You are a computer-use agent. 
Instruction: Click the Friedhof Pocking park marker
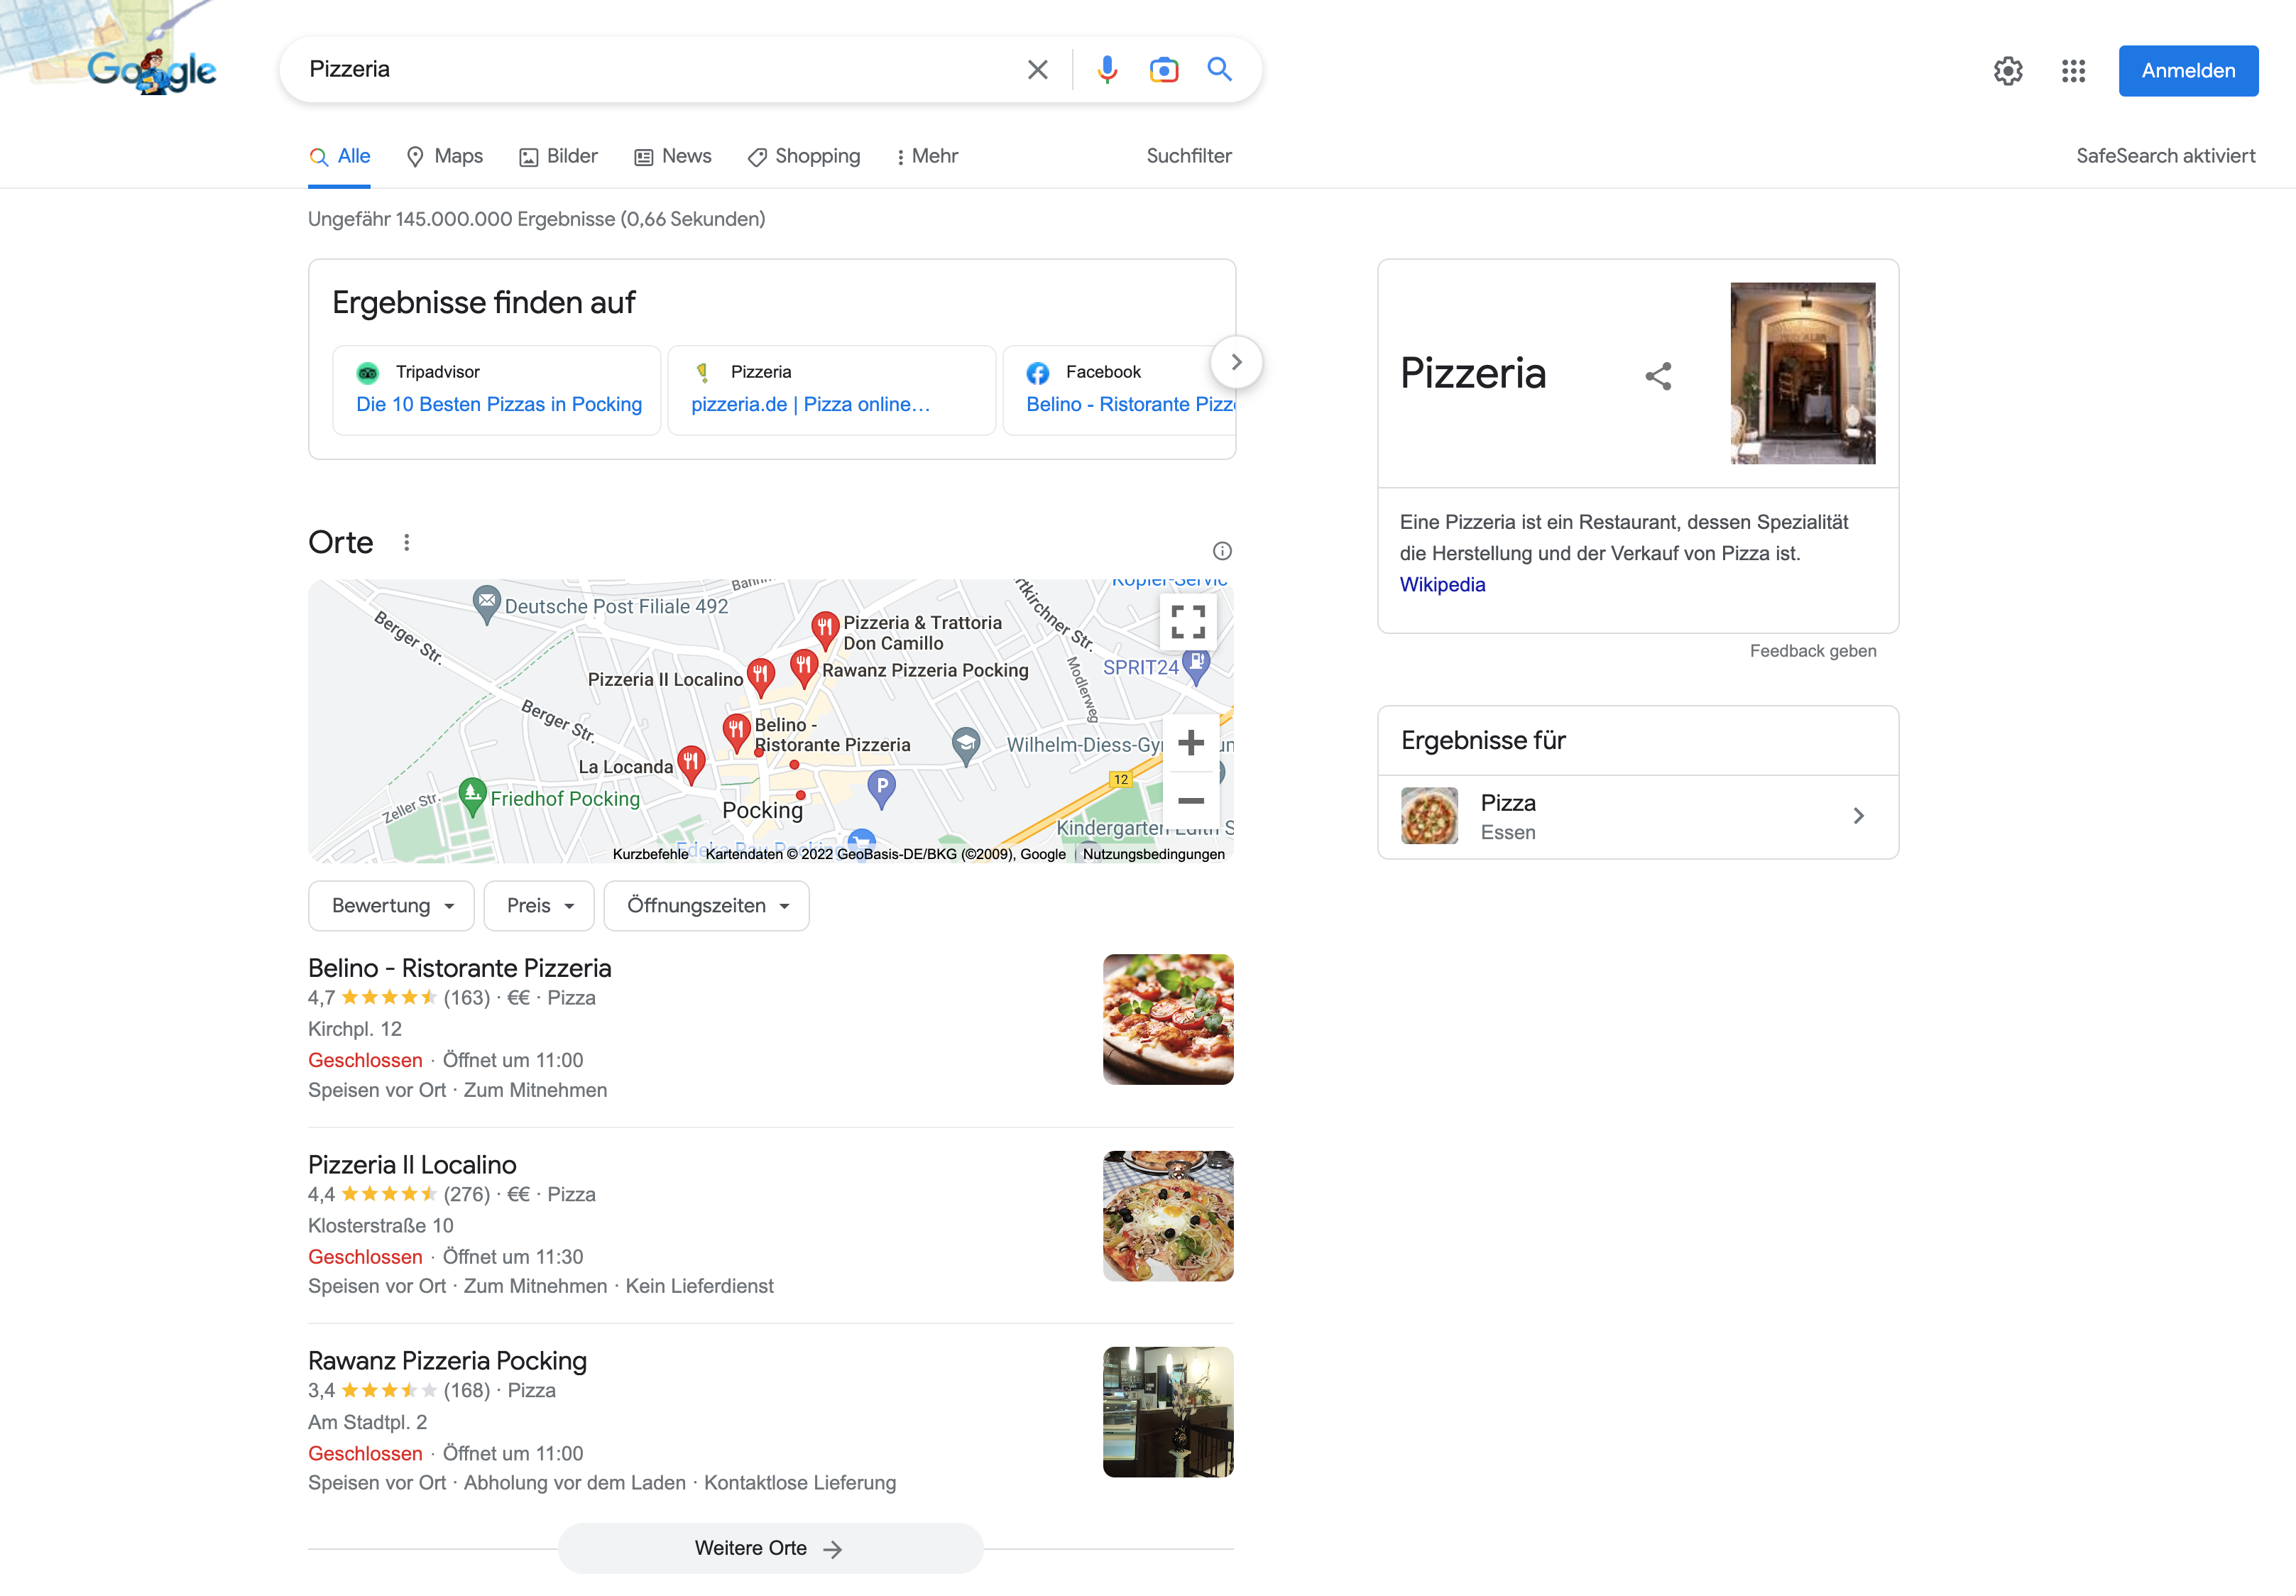[x=472, y=796]
